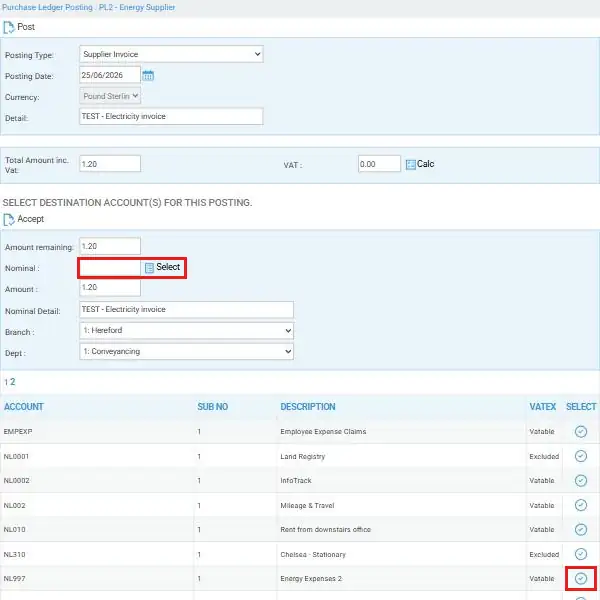600x600 pixels.
Task: Click the Vatable status for NL997
Action: pyautogui.click(x=542, y=579)
